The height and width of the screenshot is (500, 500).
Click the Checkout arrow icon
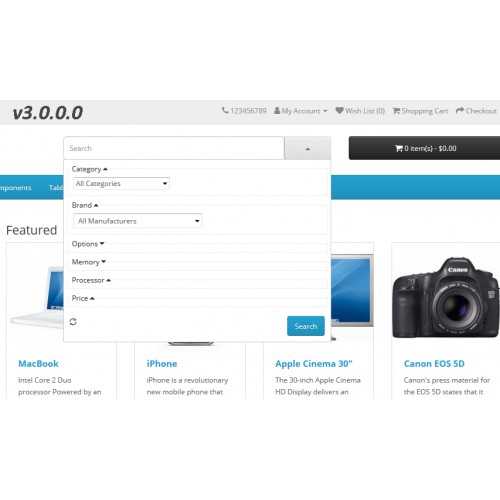[460, 110]
